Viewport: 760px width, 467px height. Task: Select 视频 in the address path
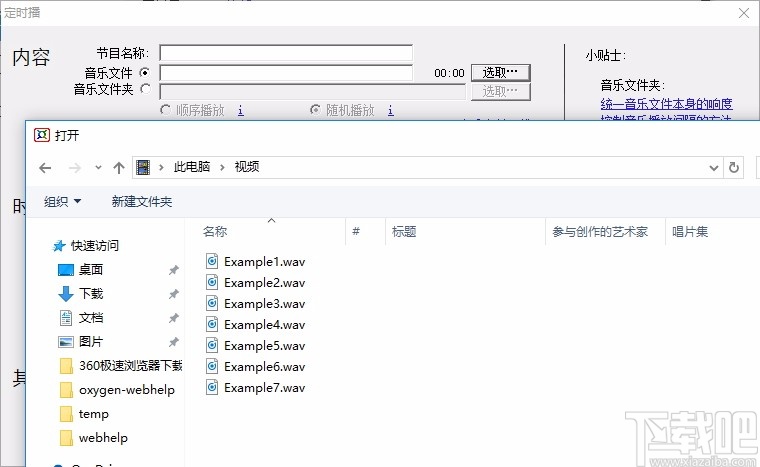[247, 167]
